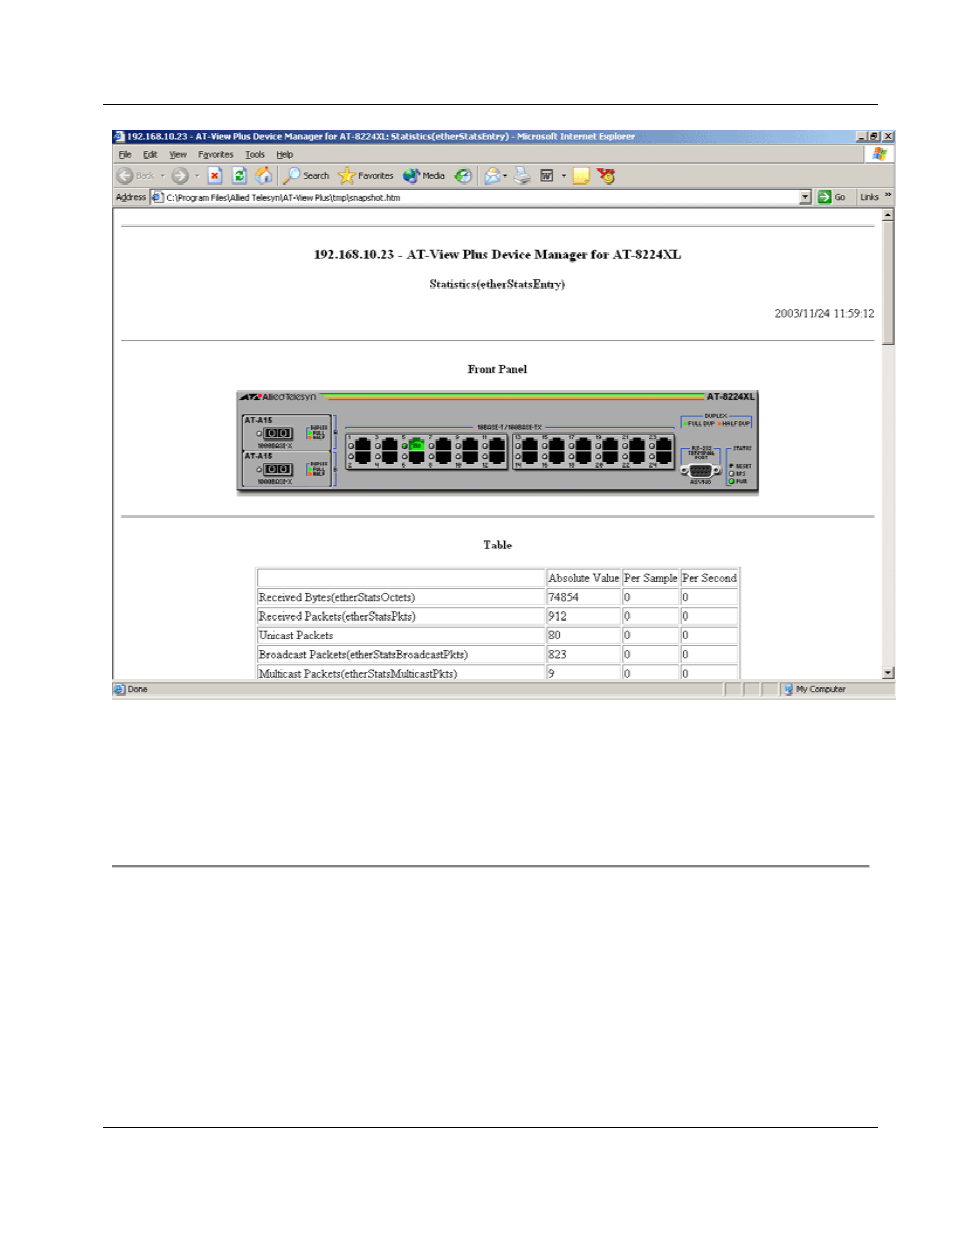Open the Help menu
The image size is (954, 1235).
coord(285,155)
